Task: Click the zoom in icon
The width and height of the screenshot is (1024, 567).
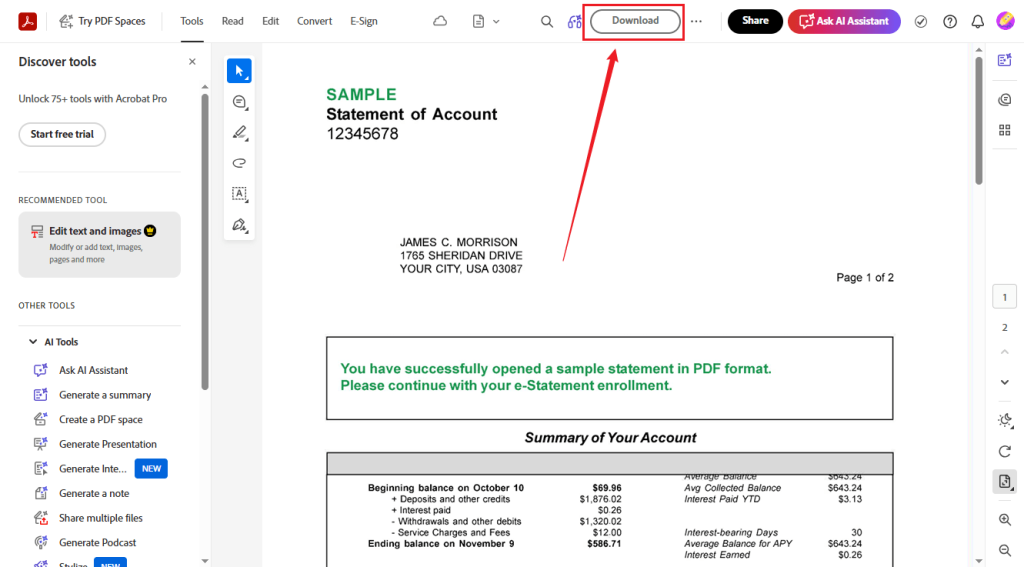Action: click(1004, 520)
